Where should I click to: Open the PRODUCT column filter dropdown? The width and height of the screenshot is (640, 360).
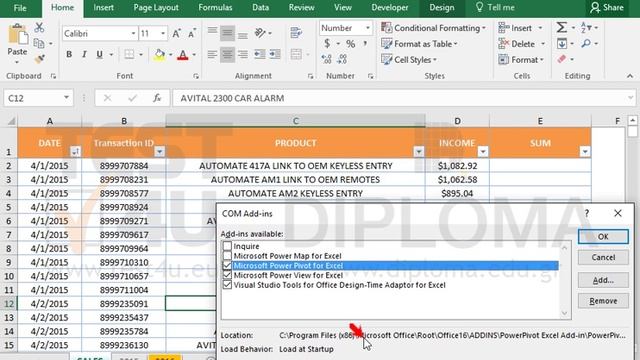418,151
